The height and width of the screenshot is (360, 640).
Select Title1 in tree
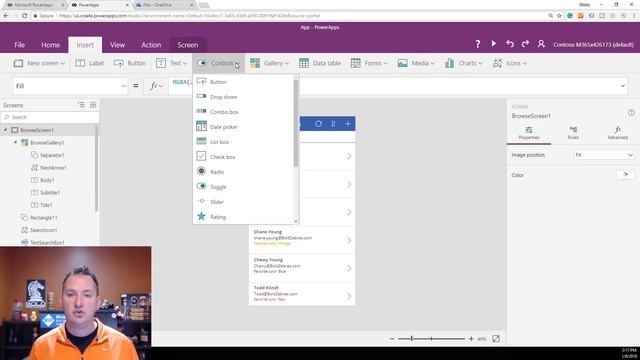coord(46,205)
